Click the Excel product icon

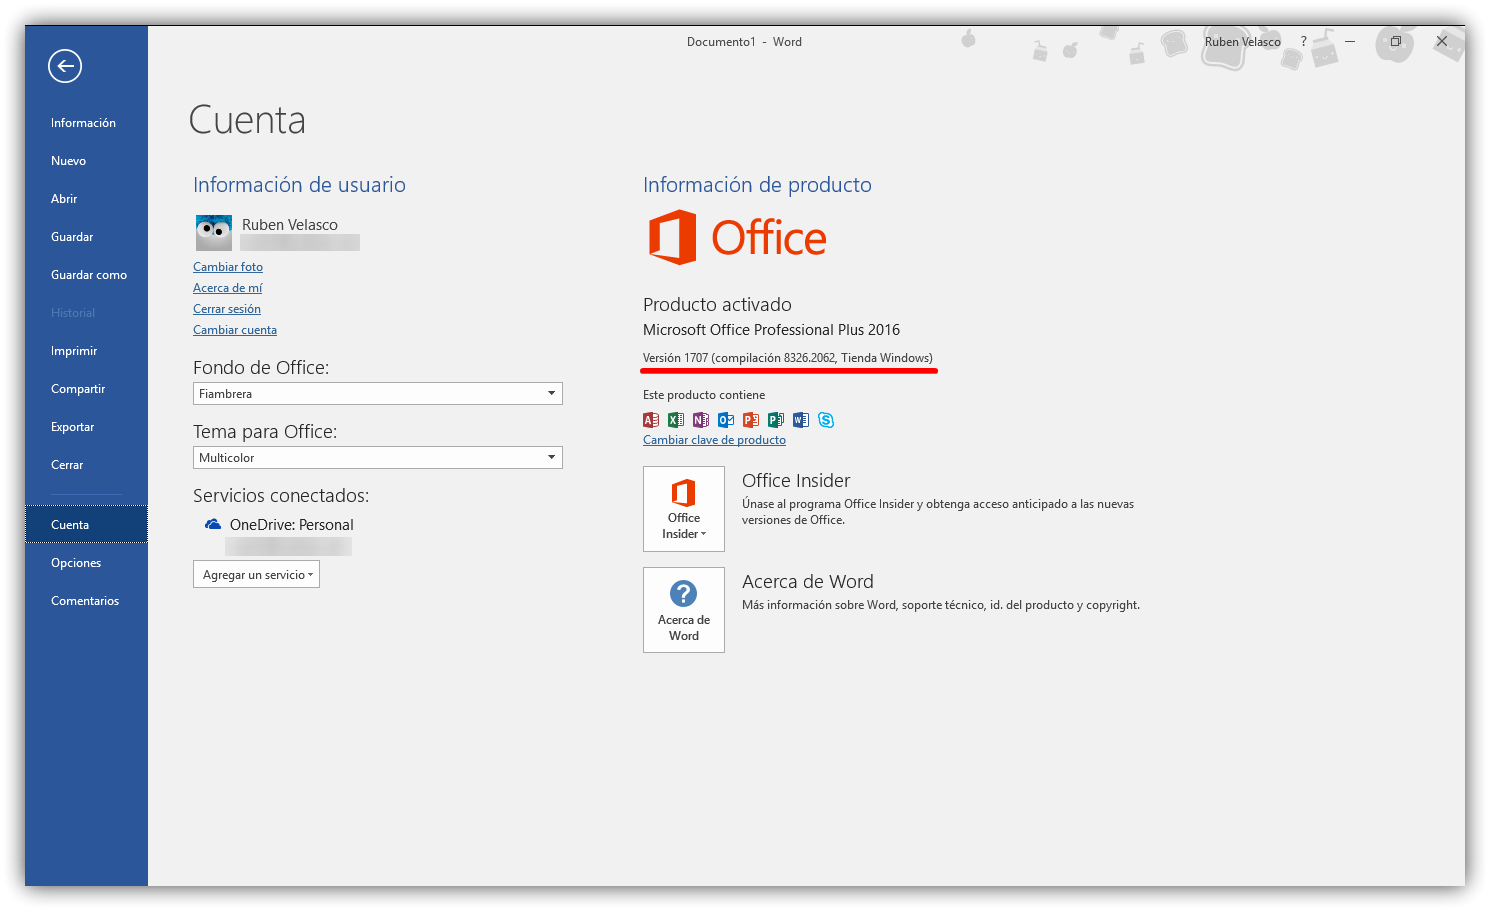(676, 420)
